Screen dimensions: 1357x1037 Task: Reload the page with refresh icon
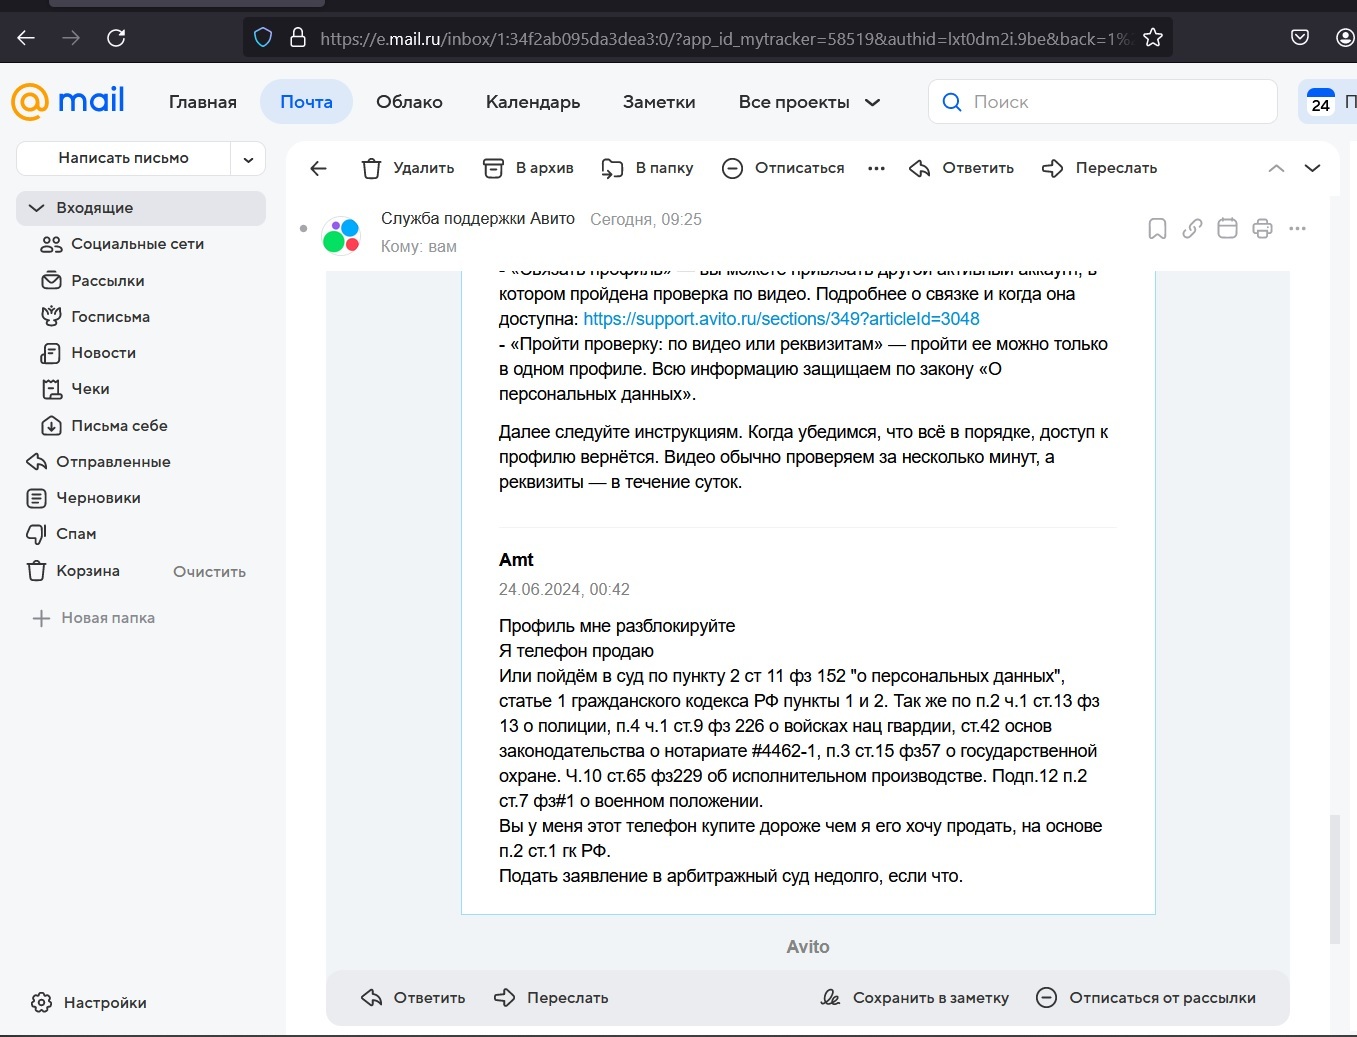click(x=116, y=38)
